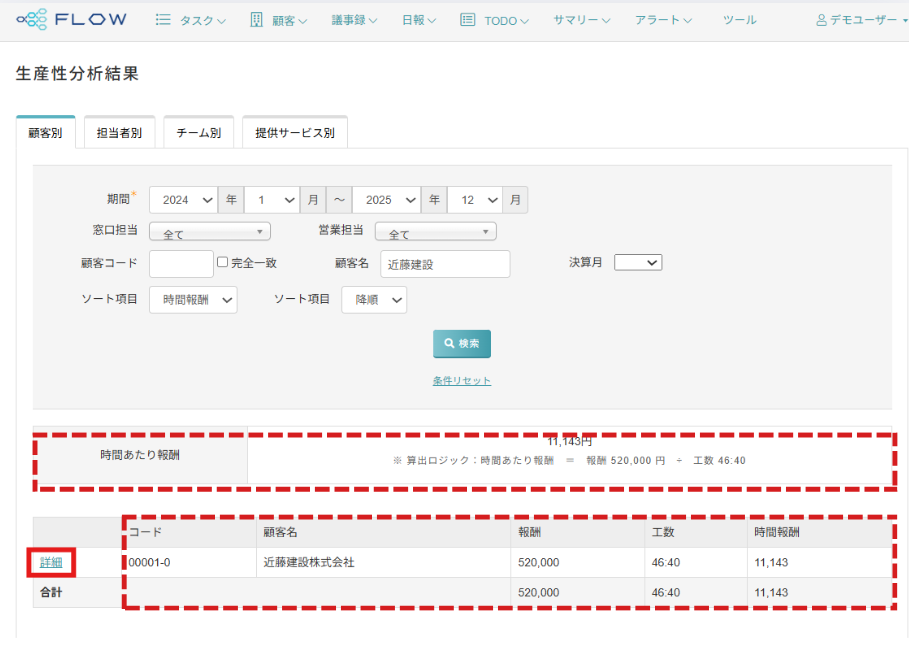Click the TODO list icon

pos(468,20)
